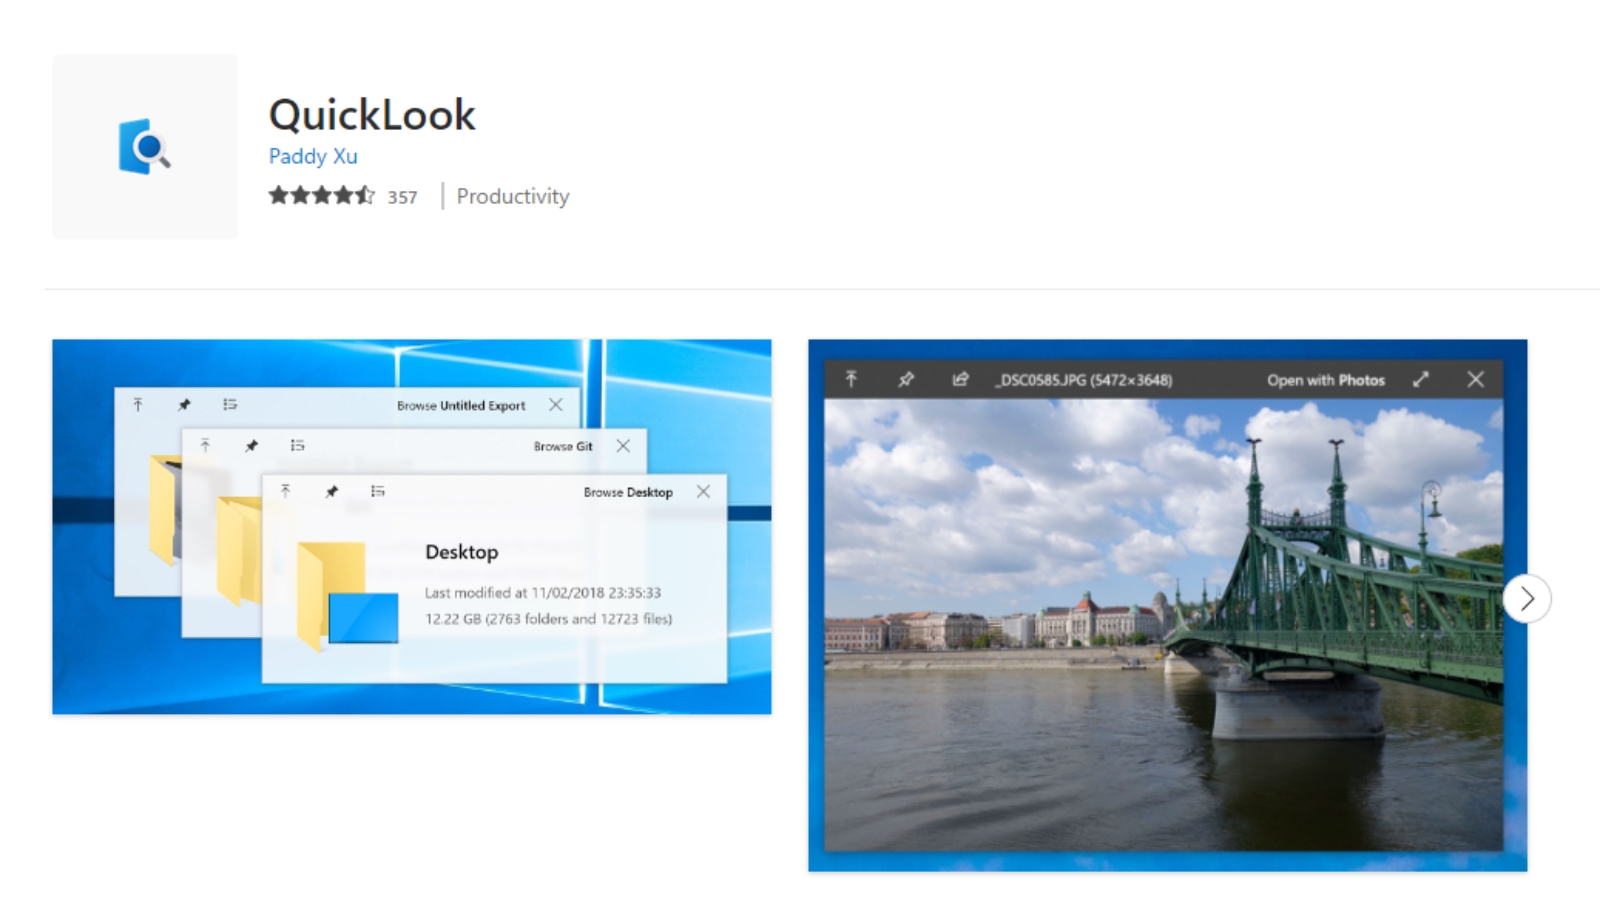The image size is (1600, 900).
Task: Close the photo viewer window
Action: (1476, 379)
